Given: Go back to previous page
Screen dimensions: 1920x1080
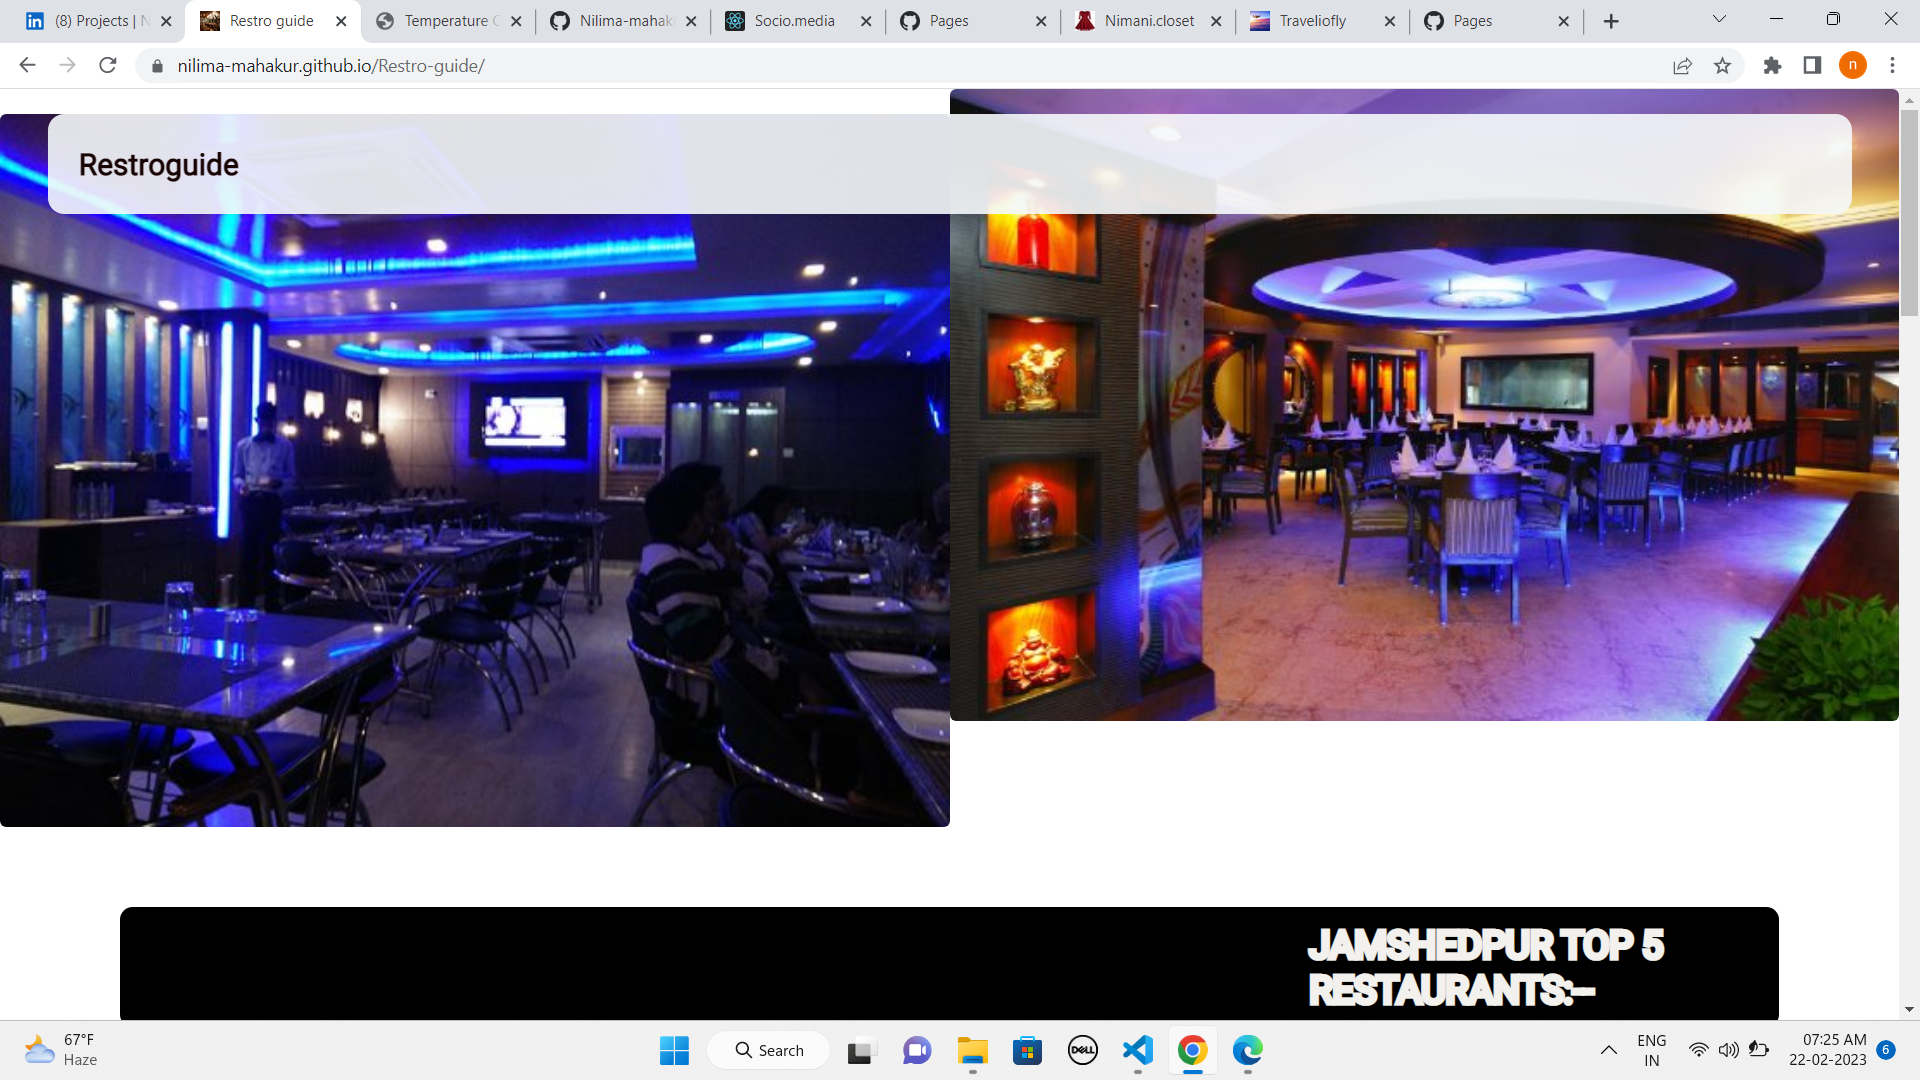Looking at the screenshot, I should pyautogui.click(x=27, y=65).
